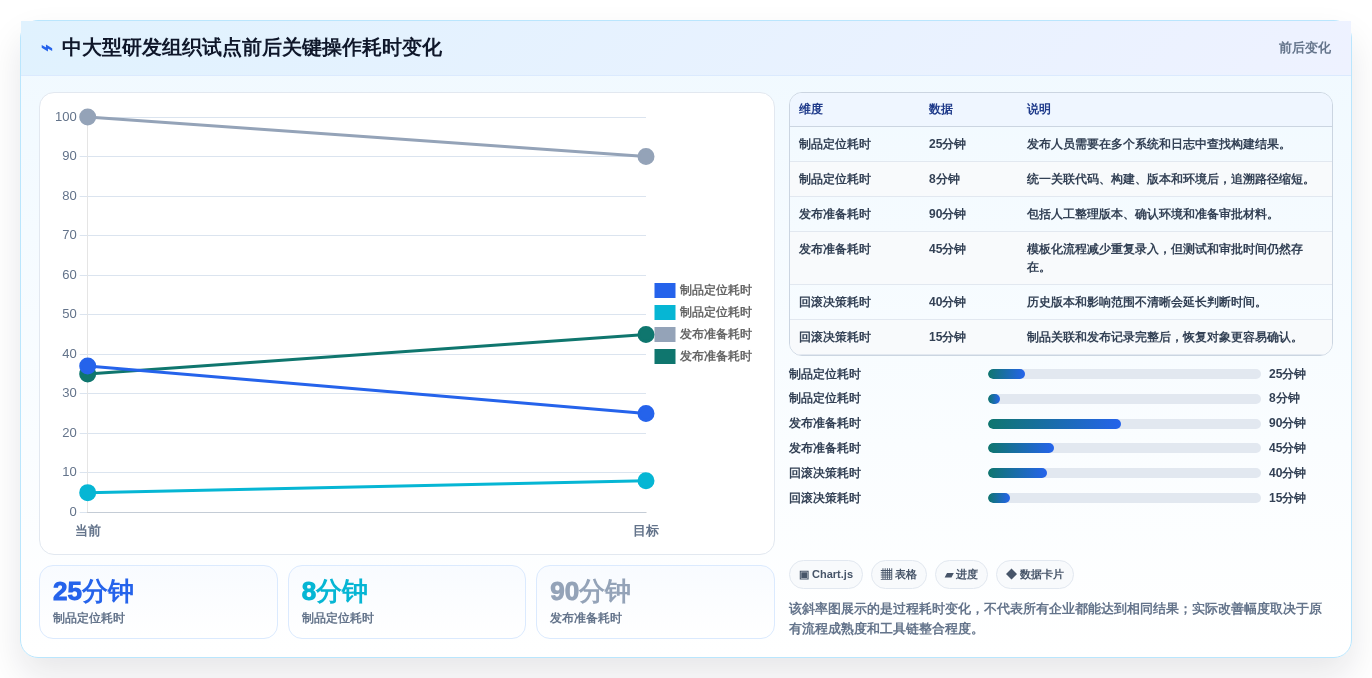Click the dark green legend swatch for 发布准备耗时
The width and height of the screenshot is (1372, 678).
click(x=665, y=356)
